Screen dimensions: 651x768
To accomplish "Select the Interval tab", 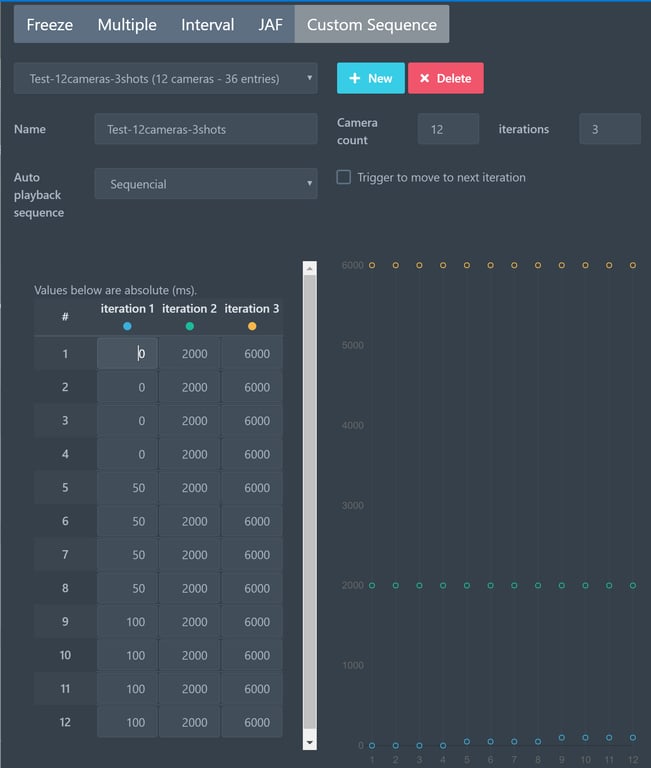I will [207, 24].
